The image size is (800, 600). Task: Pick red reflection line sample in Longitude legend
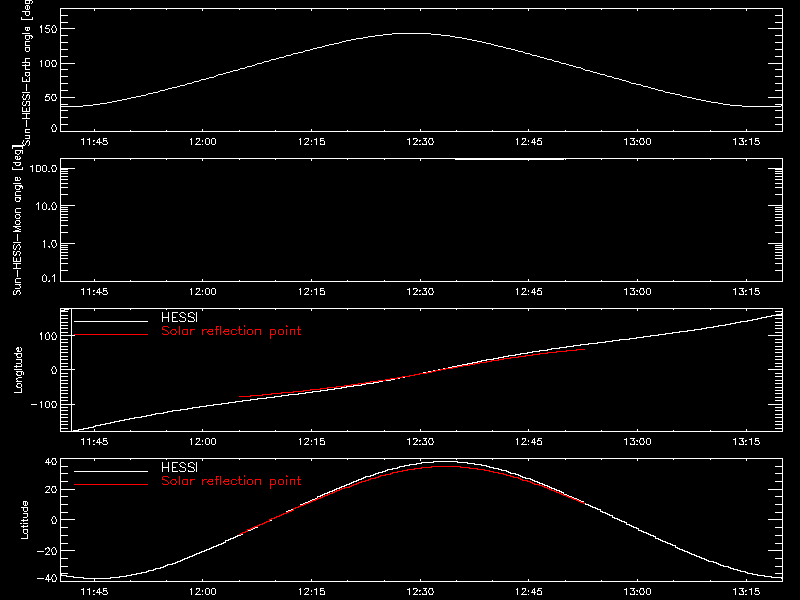coord(111,335)
